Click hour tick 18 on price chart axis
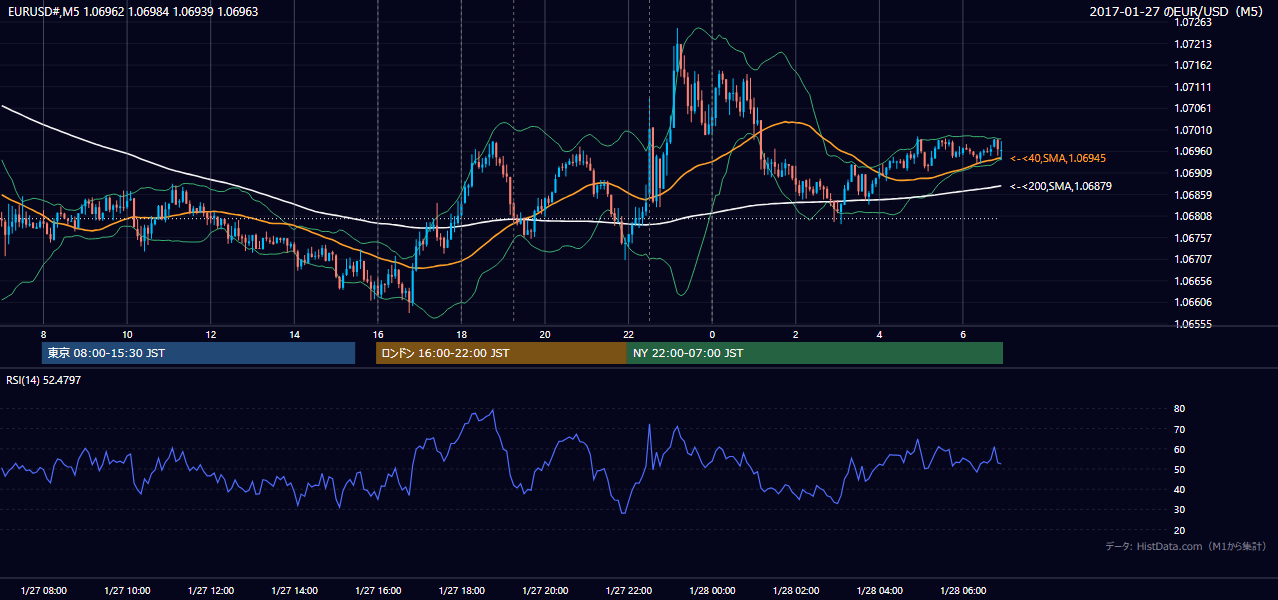 [x=461, y=333]
